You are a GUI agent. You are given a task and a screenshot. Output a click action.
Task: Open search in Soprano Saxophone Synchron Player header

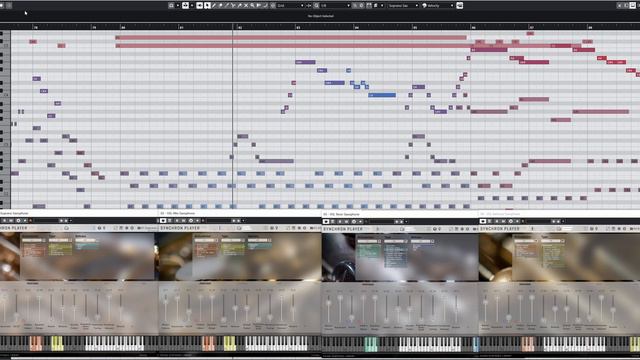pos(66,228)
